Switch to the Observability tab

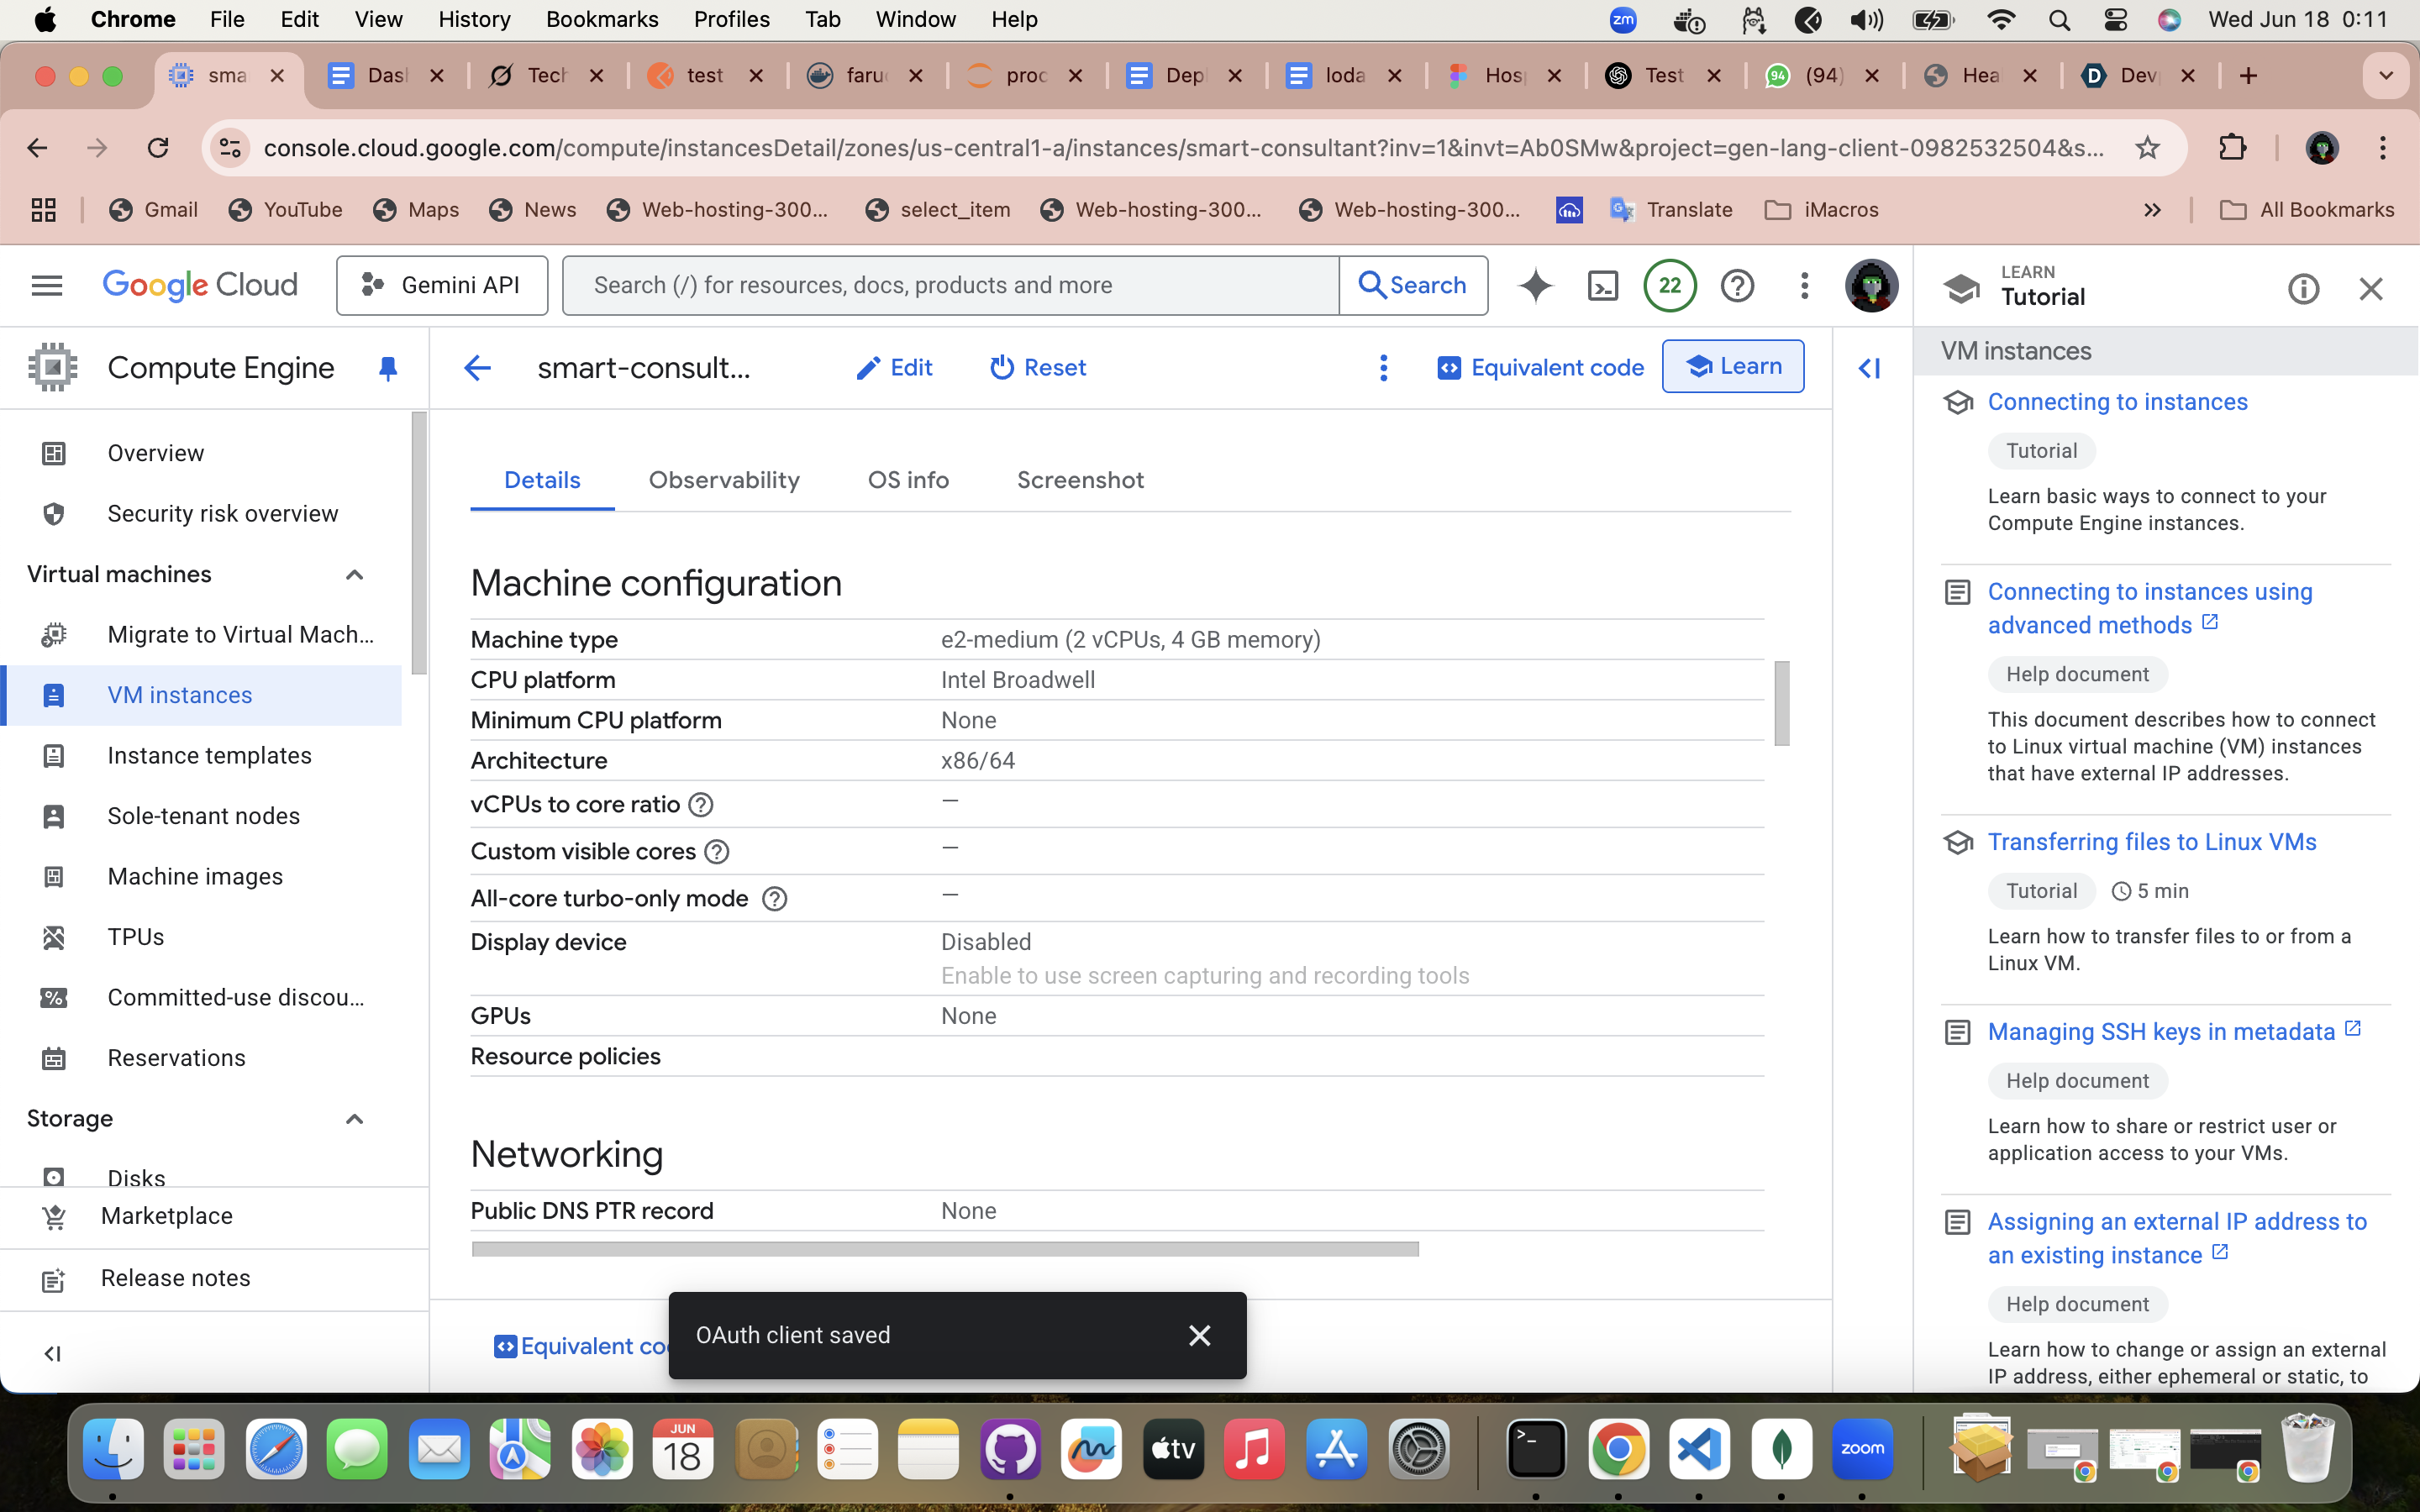724,480
